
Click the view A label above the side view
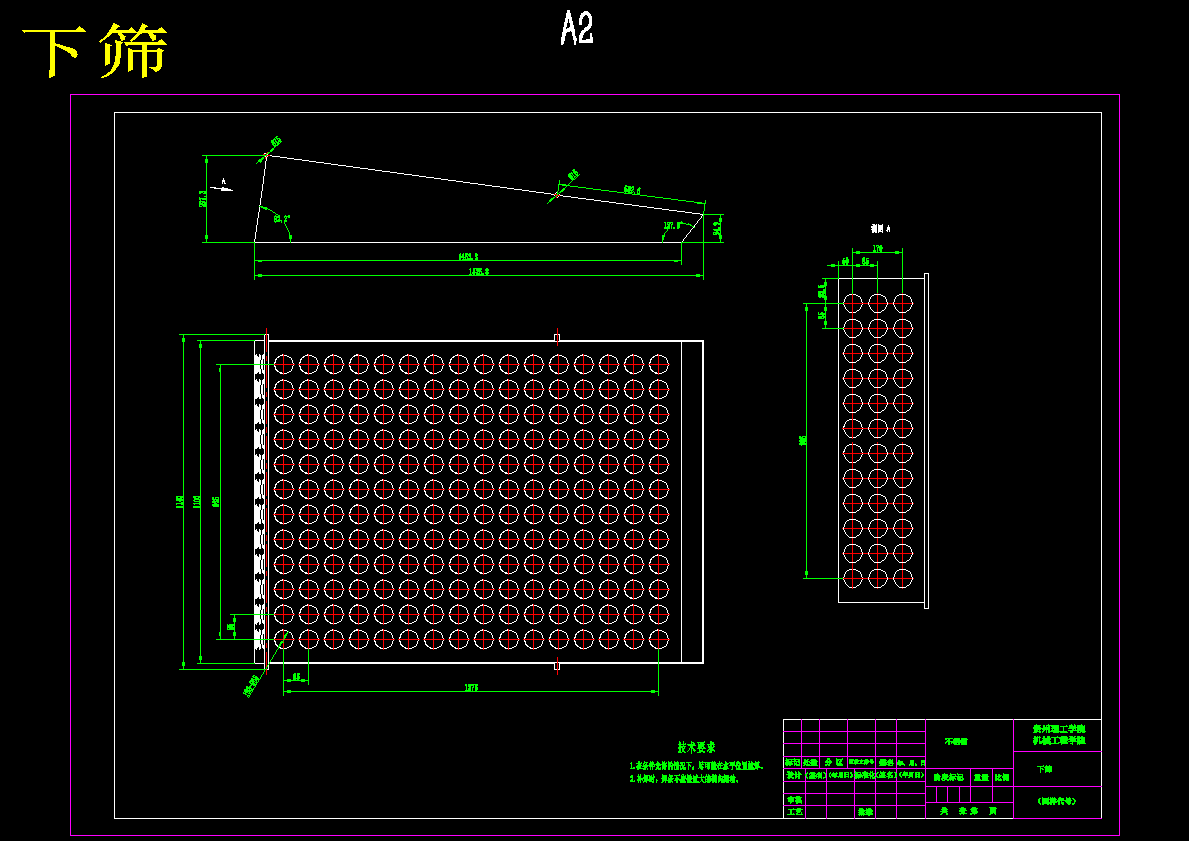point(880,228)
